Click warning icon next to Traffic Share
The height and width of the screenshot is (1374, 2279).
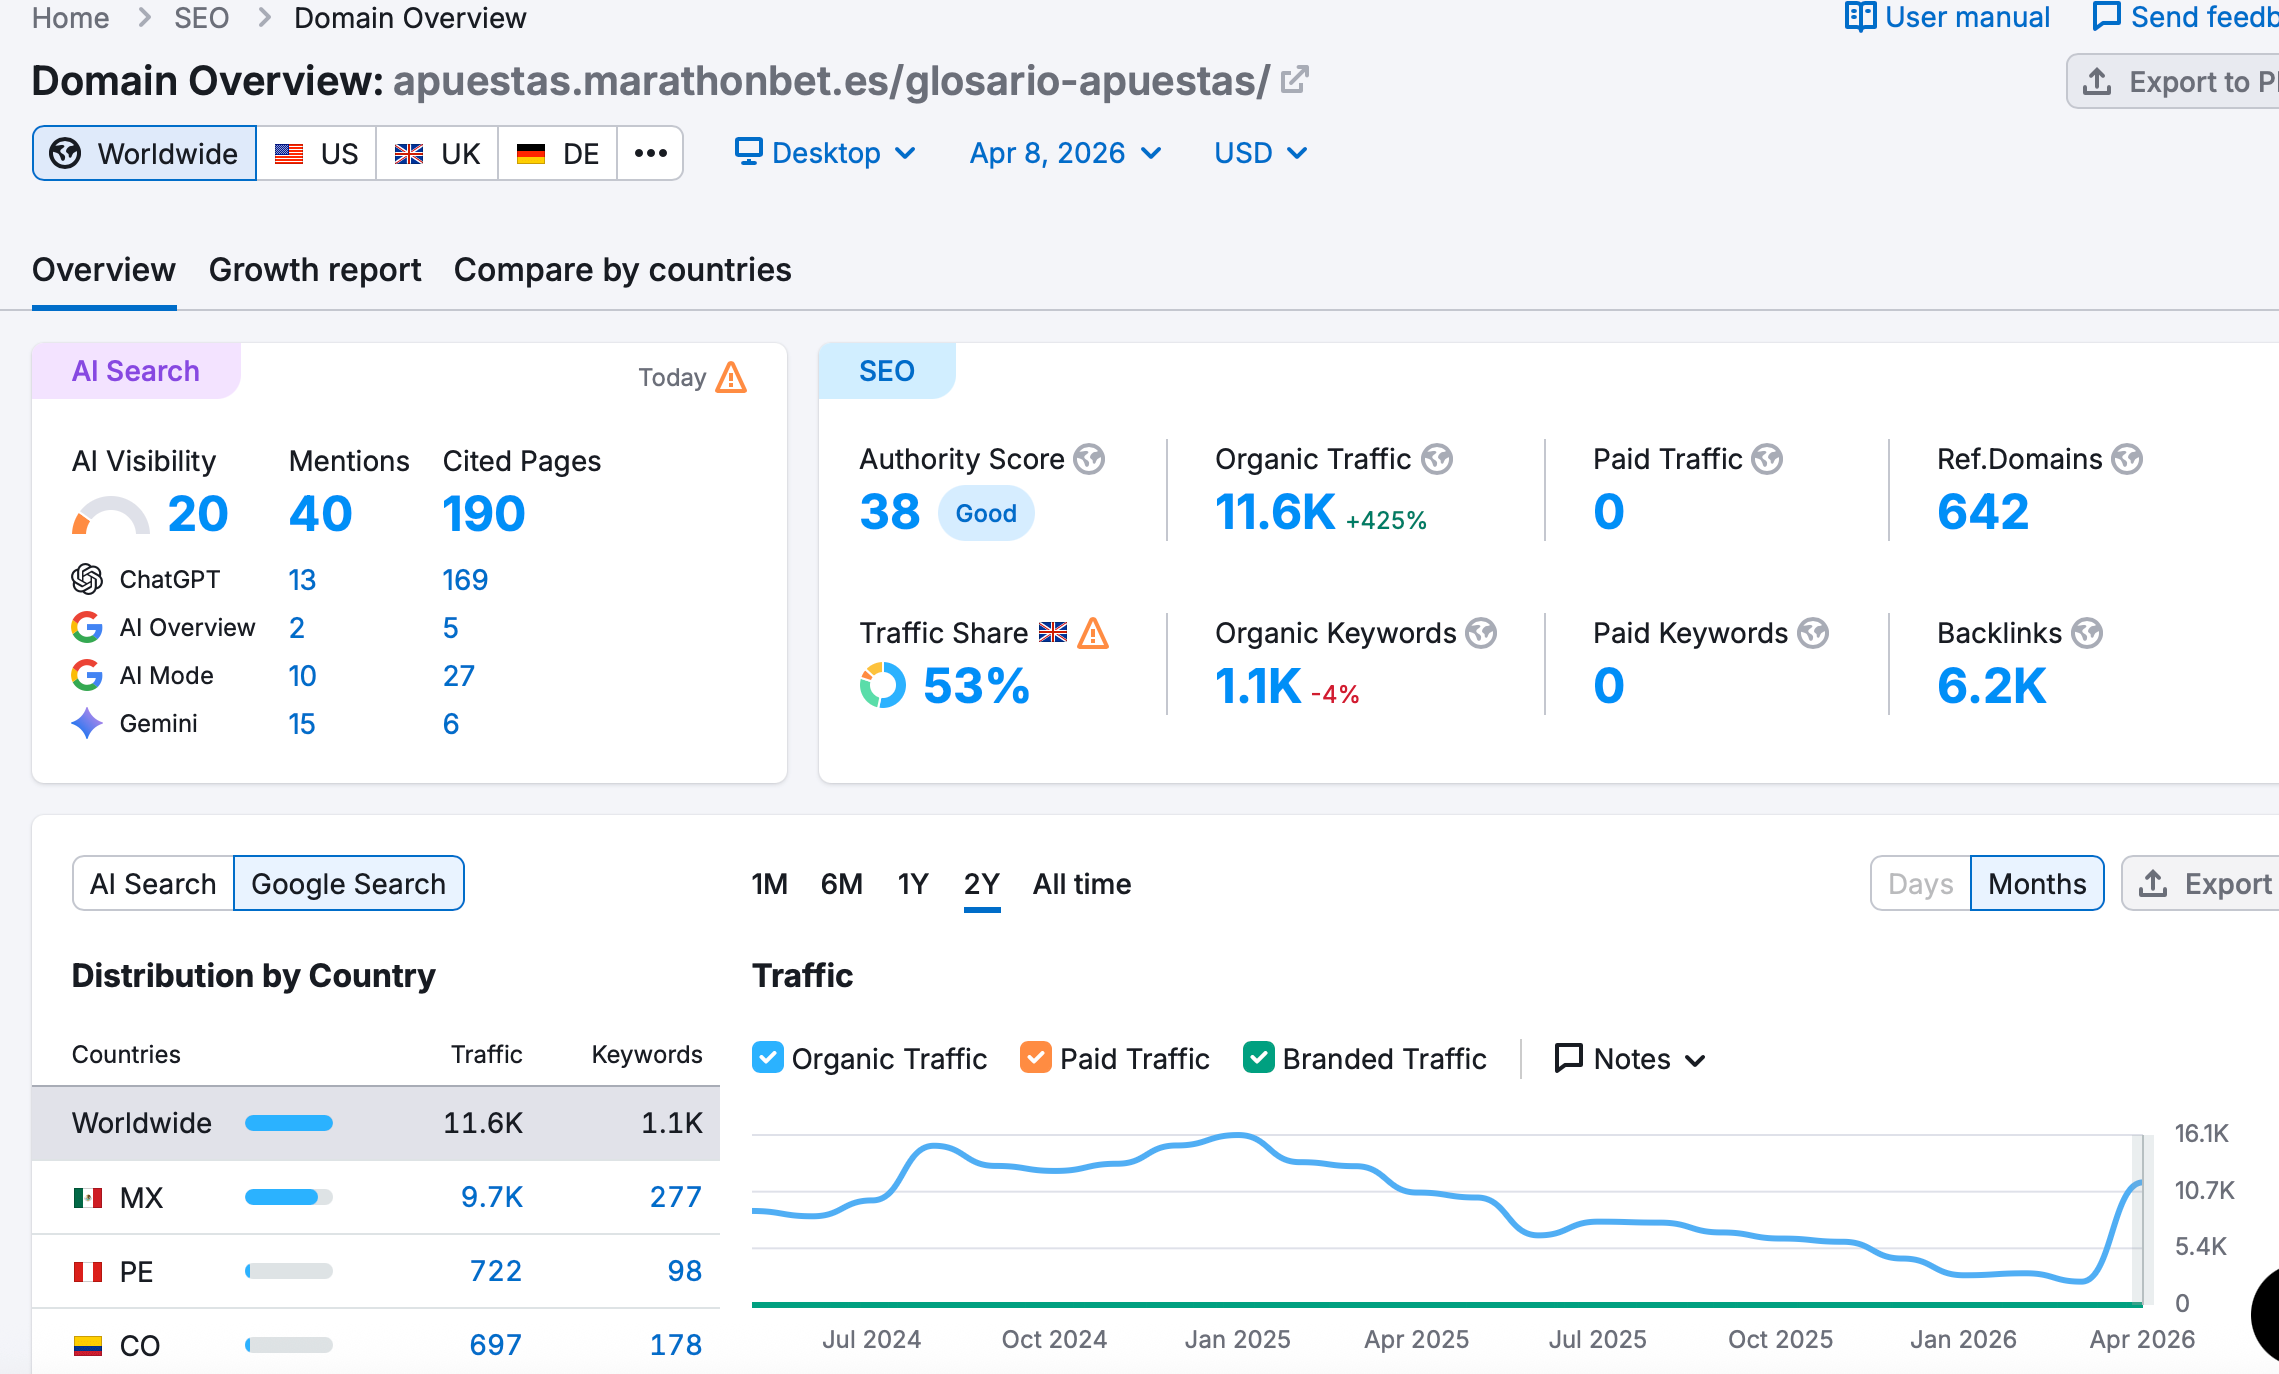[1093, 633]
